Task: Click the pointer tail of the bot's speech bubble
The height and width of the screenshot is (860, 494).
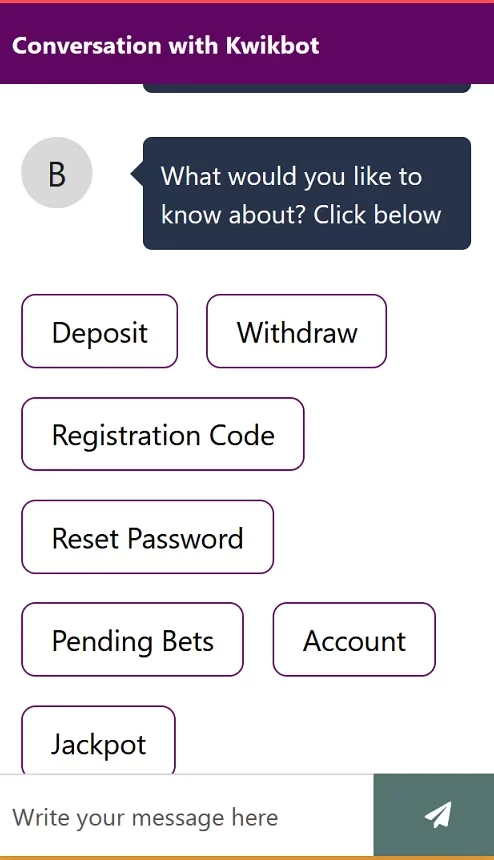Action: pos(137,174)
